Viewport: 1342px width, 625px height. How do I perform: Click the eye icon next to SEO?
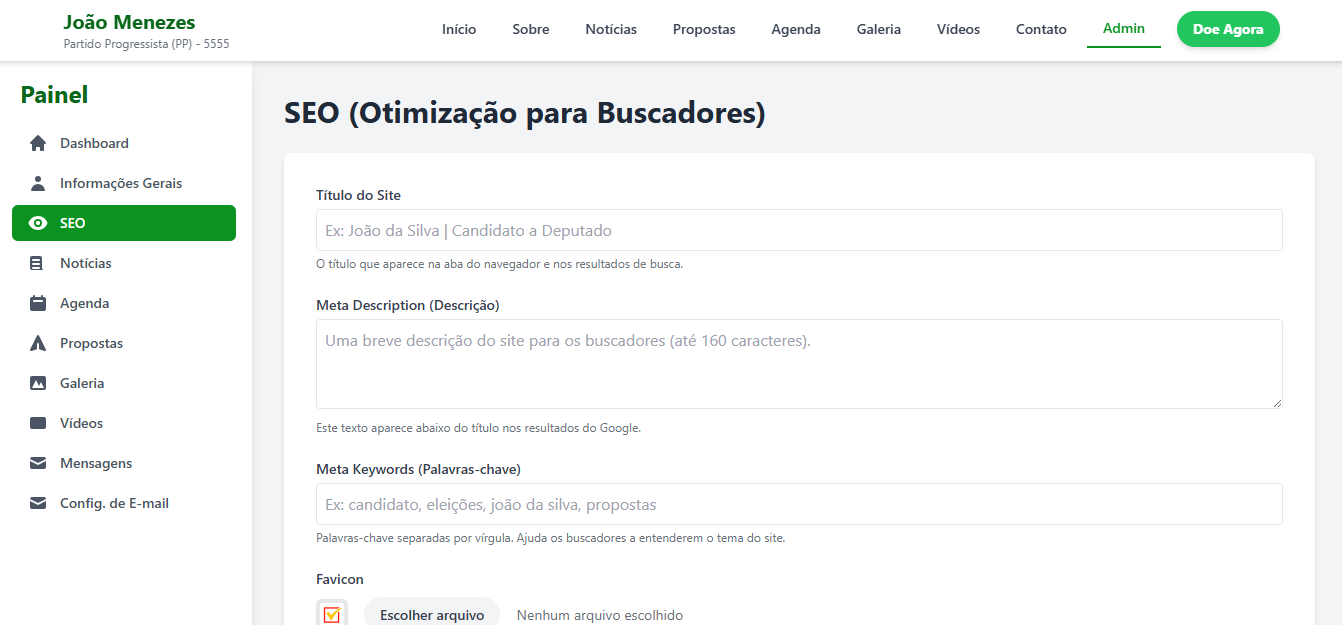click(x=38, y=223)
